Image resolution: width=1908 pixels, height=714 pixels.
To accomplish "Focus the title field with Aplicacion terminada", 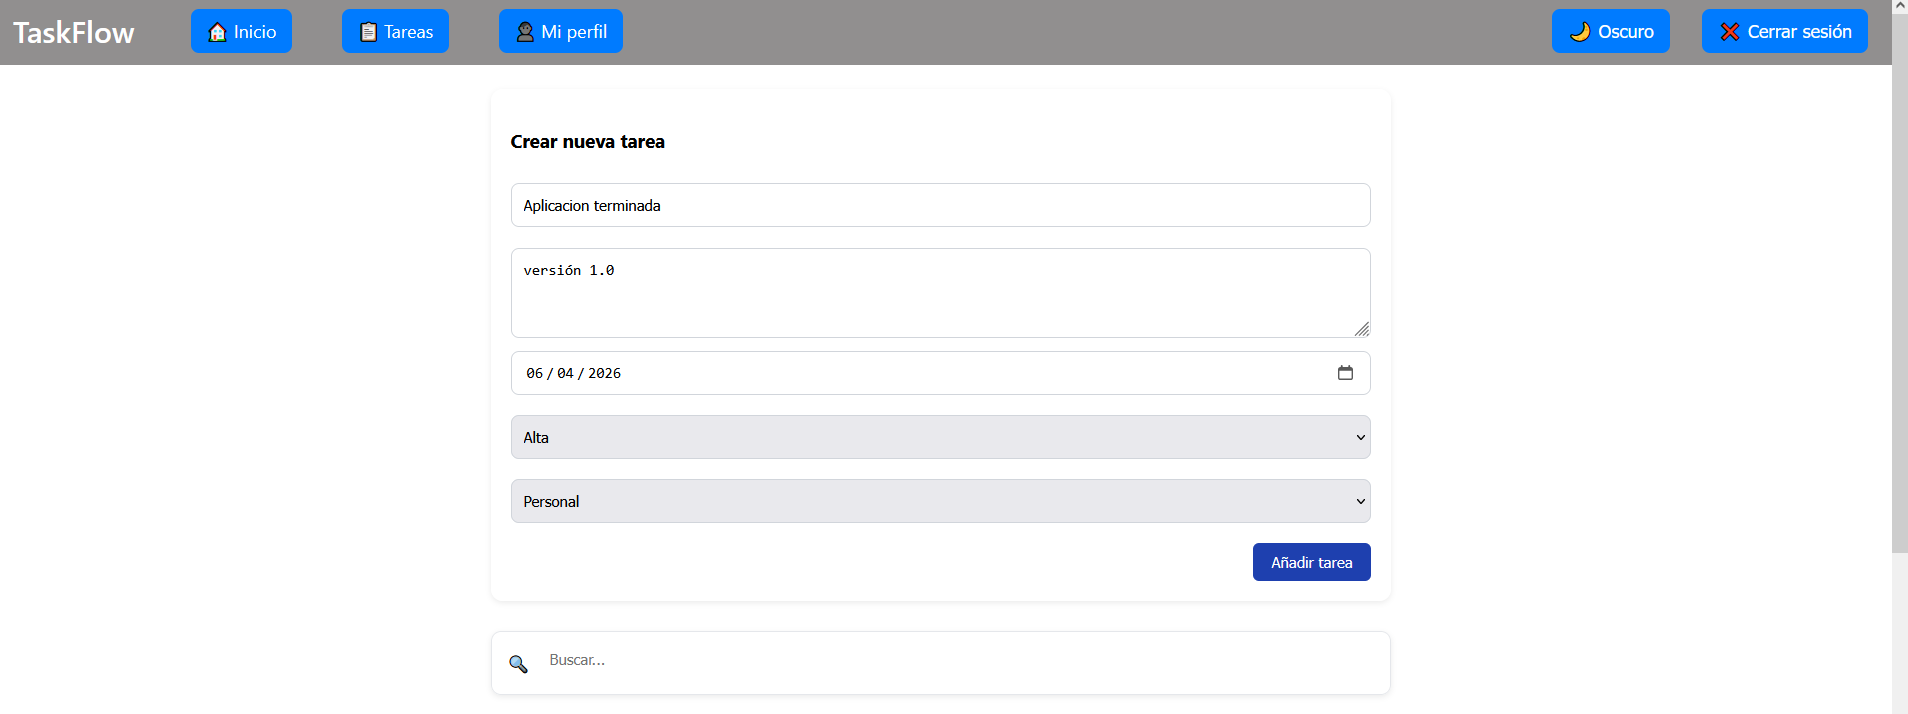I will pyautogui.click(x=940, y=205).
